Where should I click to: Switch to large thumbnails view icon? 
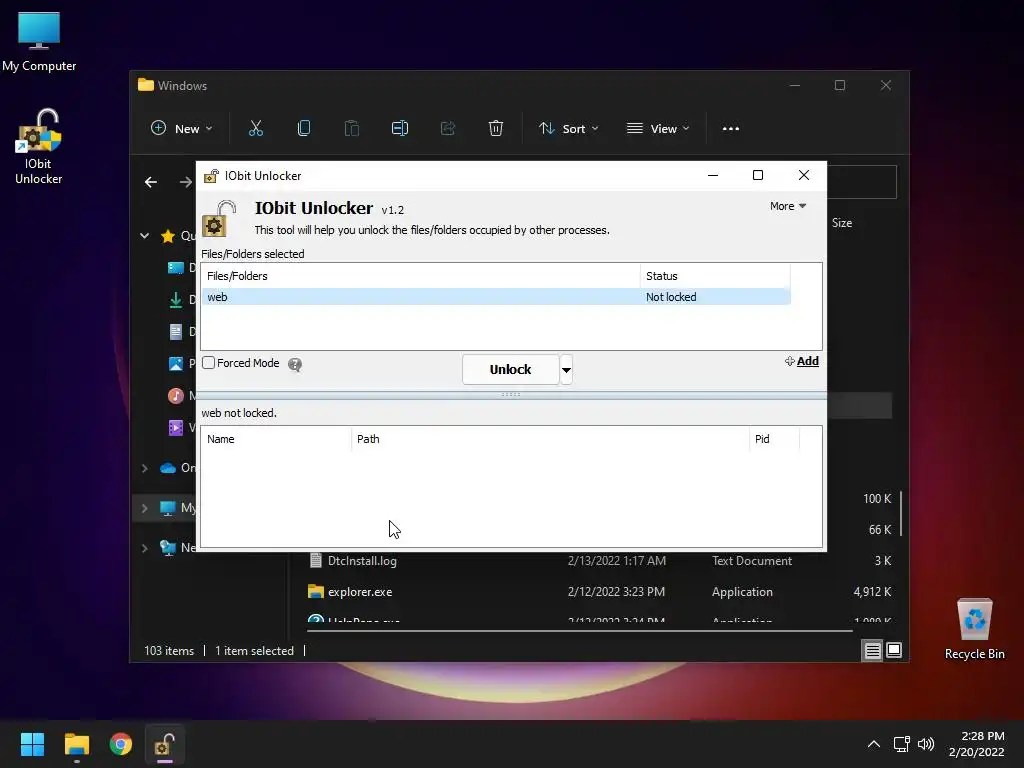pos(894,650)
